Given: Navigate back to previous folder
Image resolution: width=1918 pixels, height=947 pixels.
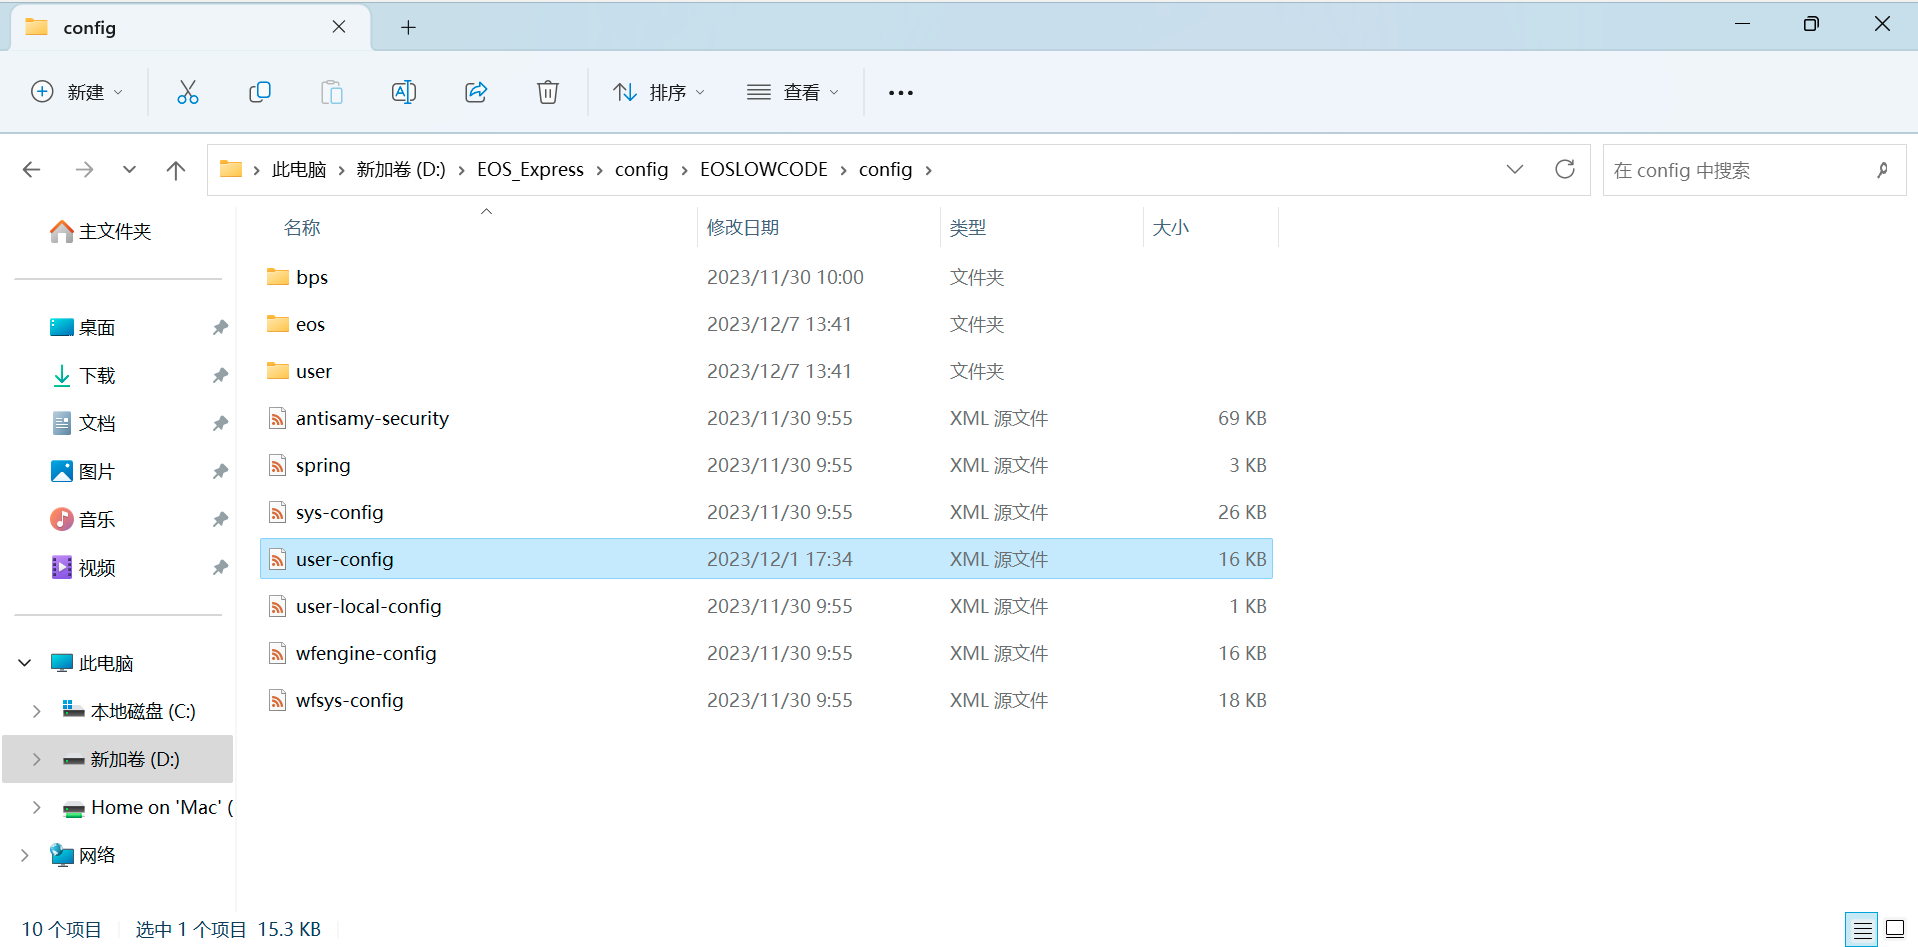Looking at the screenshot, I should (32, 170).
